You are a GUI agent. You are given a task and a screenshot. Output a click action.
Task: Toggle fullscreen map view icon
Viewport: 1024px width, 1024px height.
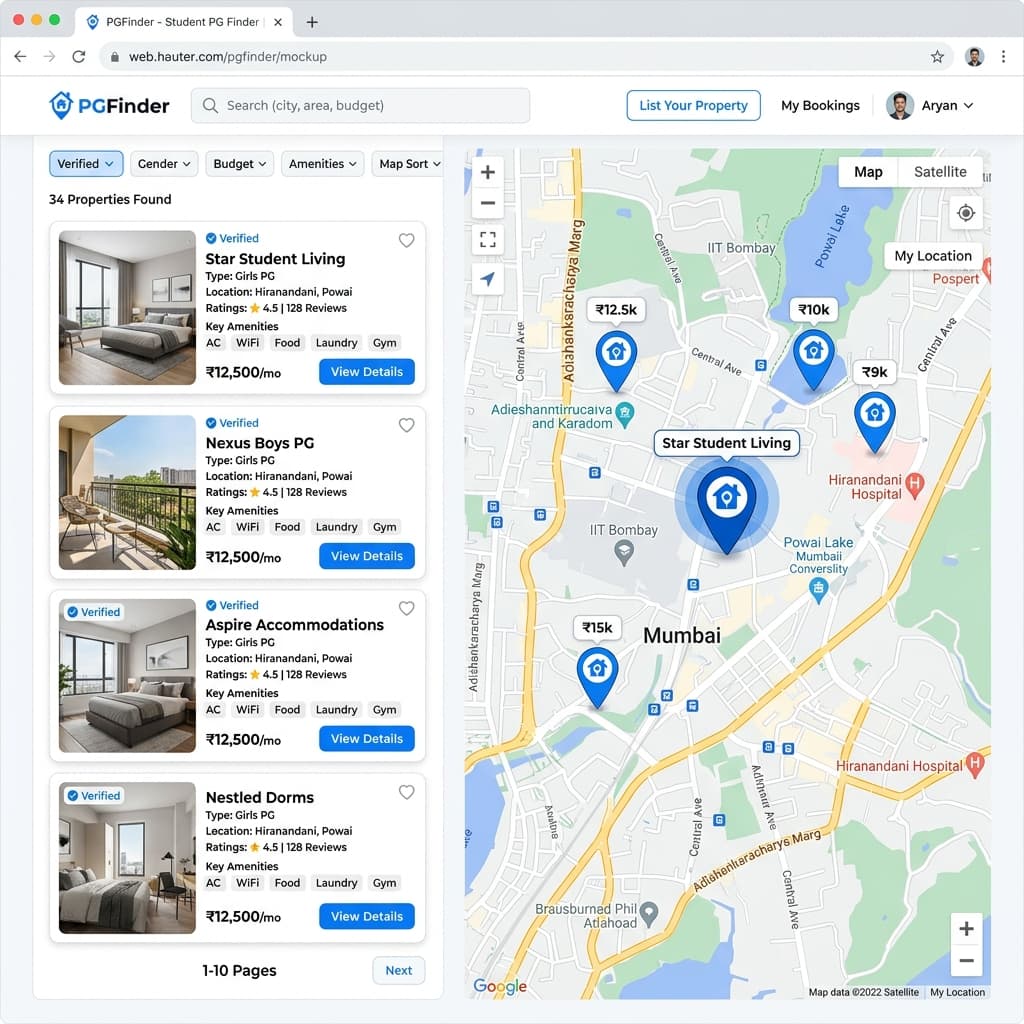[x=487, y=240]
